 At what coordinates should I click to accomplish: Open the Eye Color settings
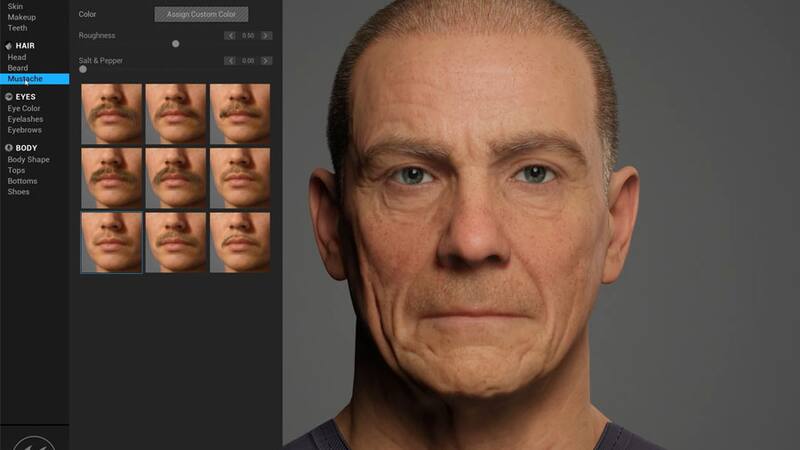tap(24, 108)
